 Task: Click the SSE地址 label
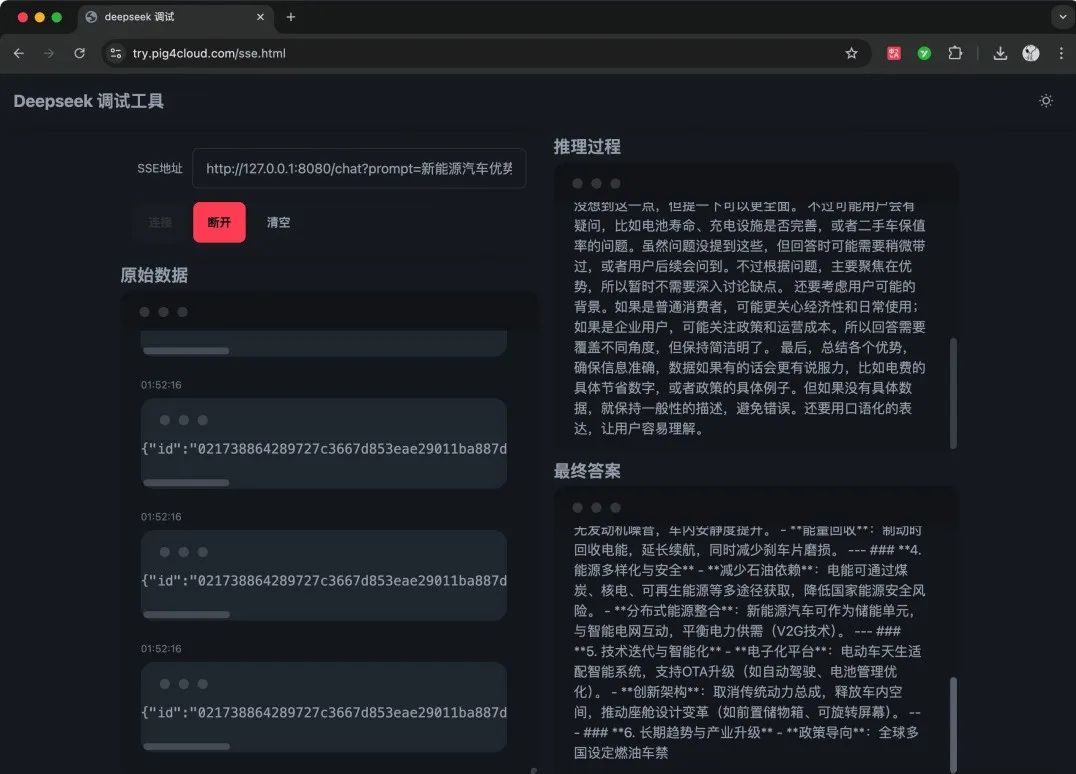[160, 168]
